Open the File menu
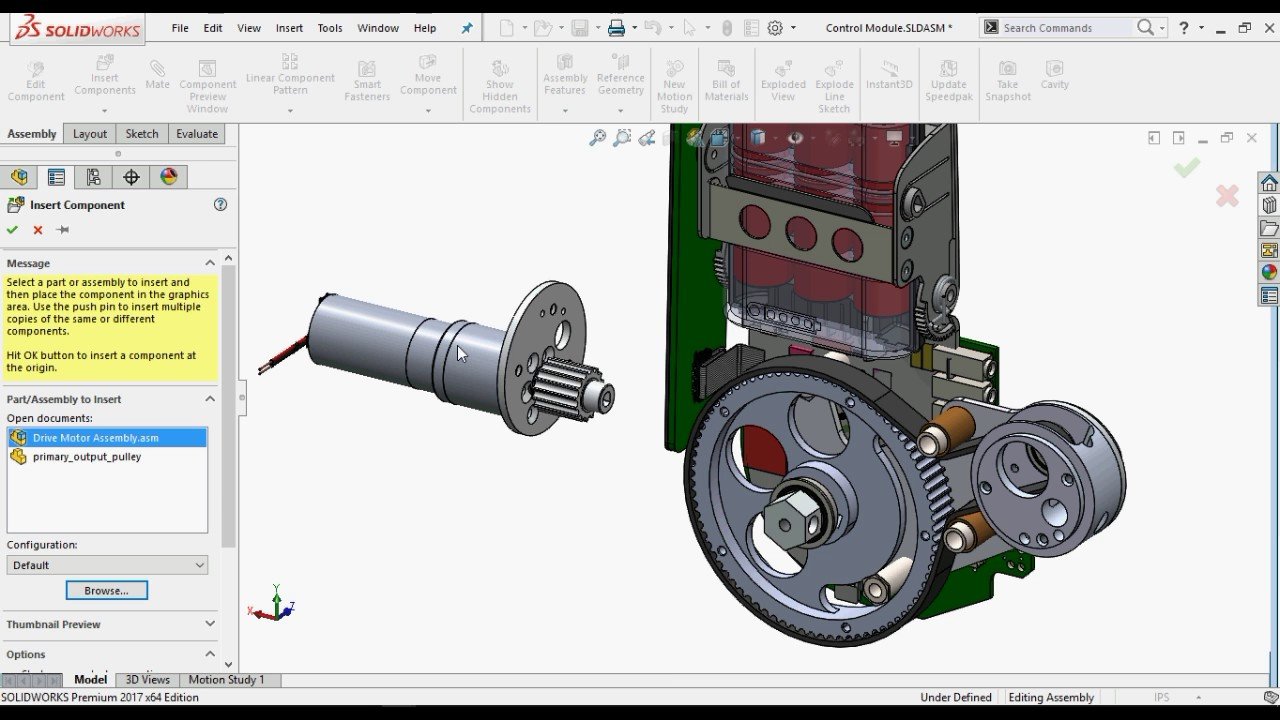The width and height of the screenshot is (1280, 720). pos(180,28)
